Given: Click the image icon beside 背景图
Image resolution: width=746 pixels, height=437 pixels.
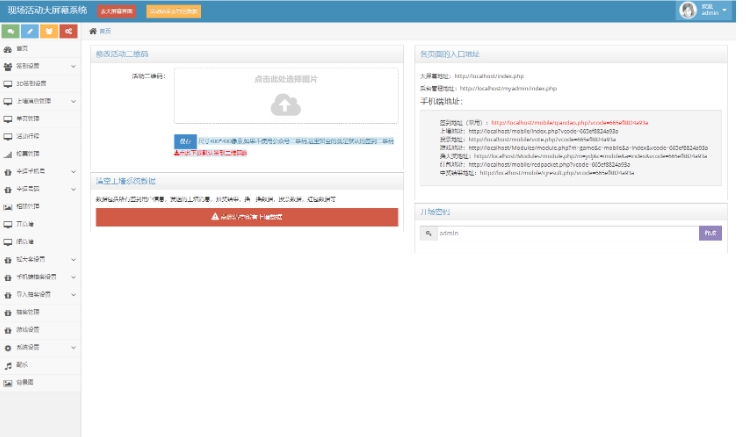Looking at the screenshot, I should click(8, 383).
